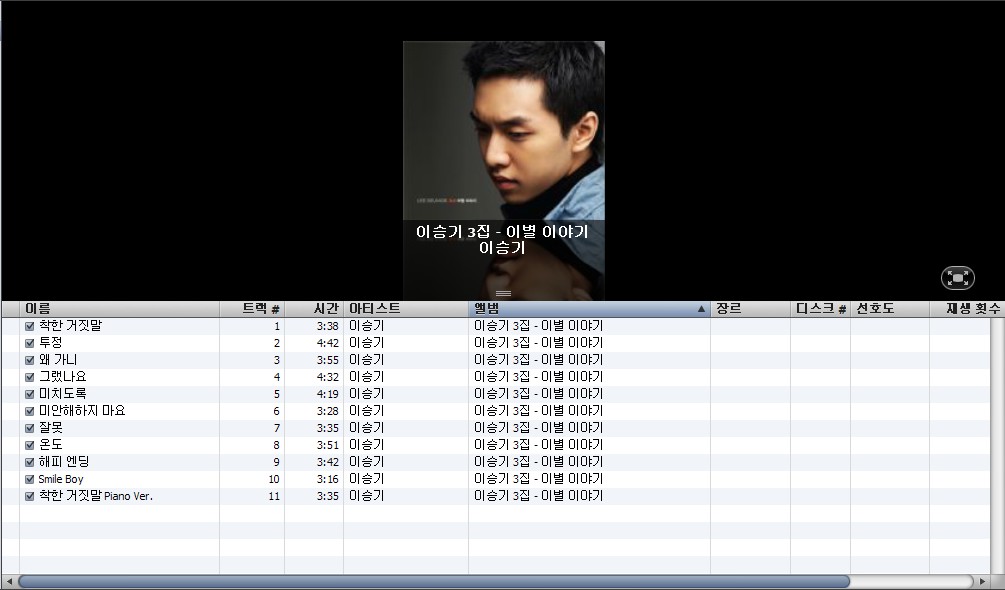Image resolution: width=1005 pixels, height=590 pixels.
Task: Select the song 해피 엔딩
Action: point(64,462)
